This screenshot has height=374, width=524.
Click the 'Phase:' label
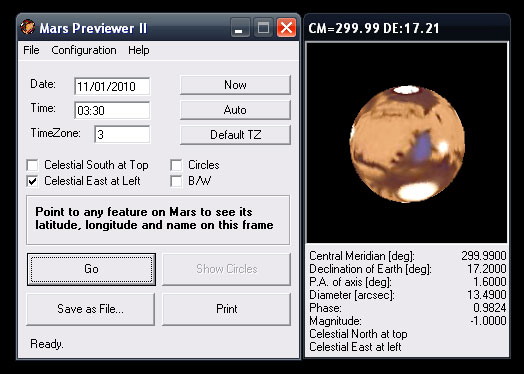[325, 308]
